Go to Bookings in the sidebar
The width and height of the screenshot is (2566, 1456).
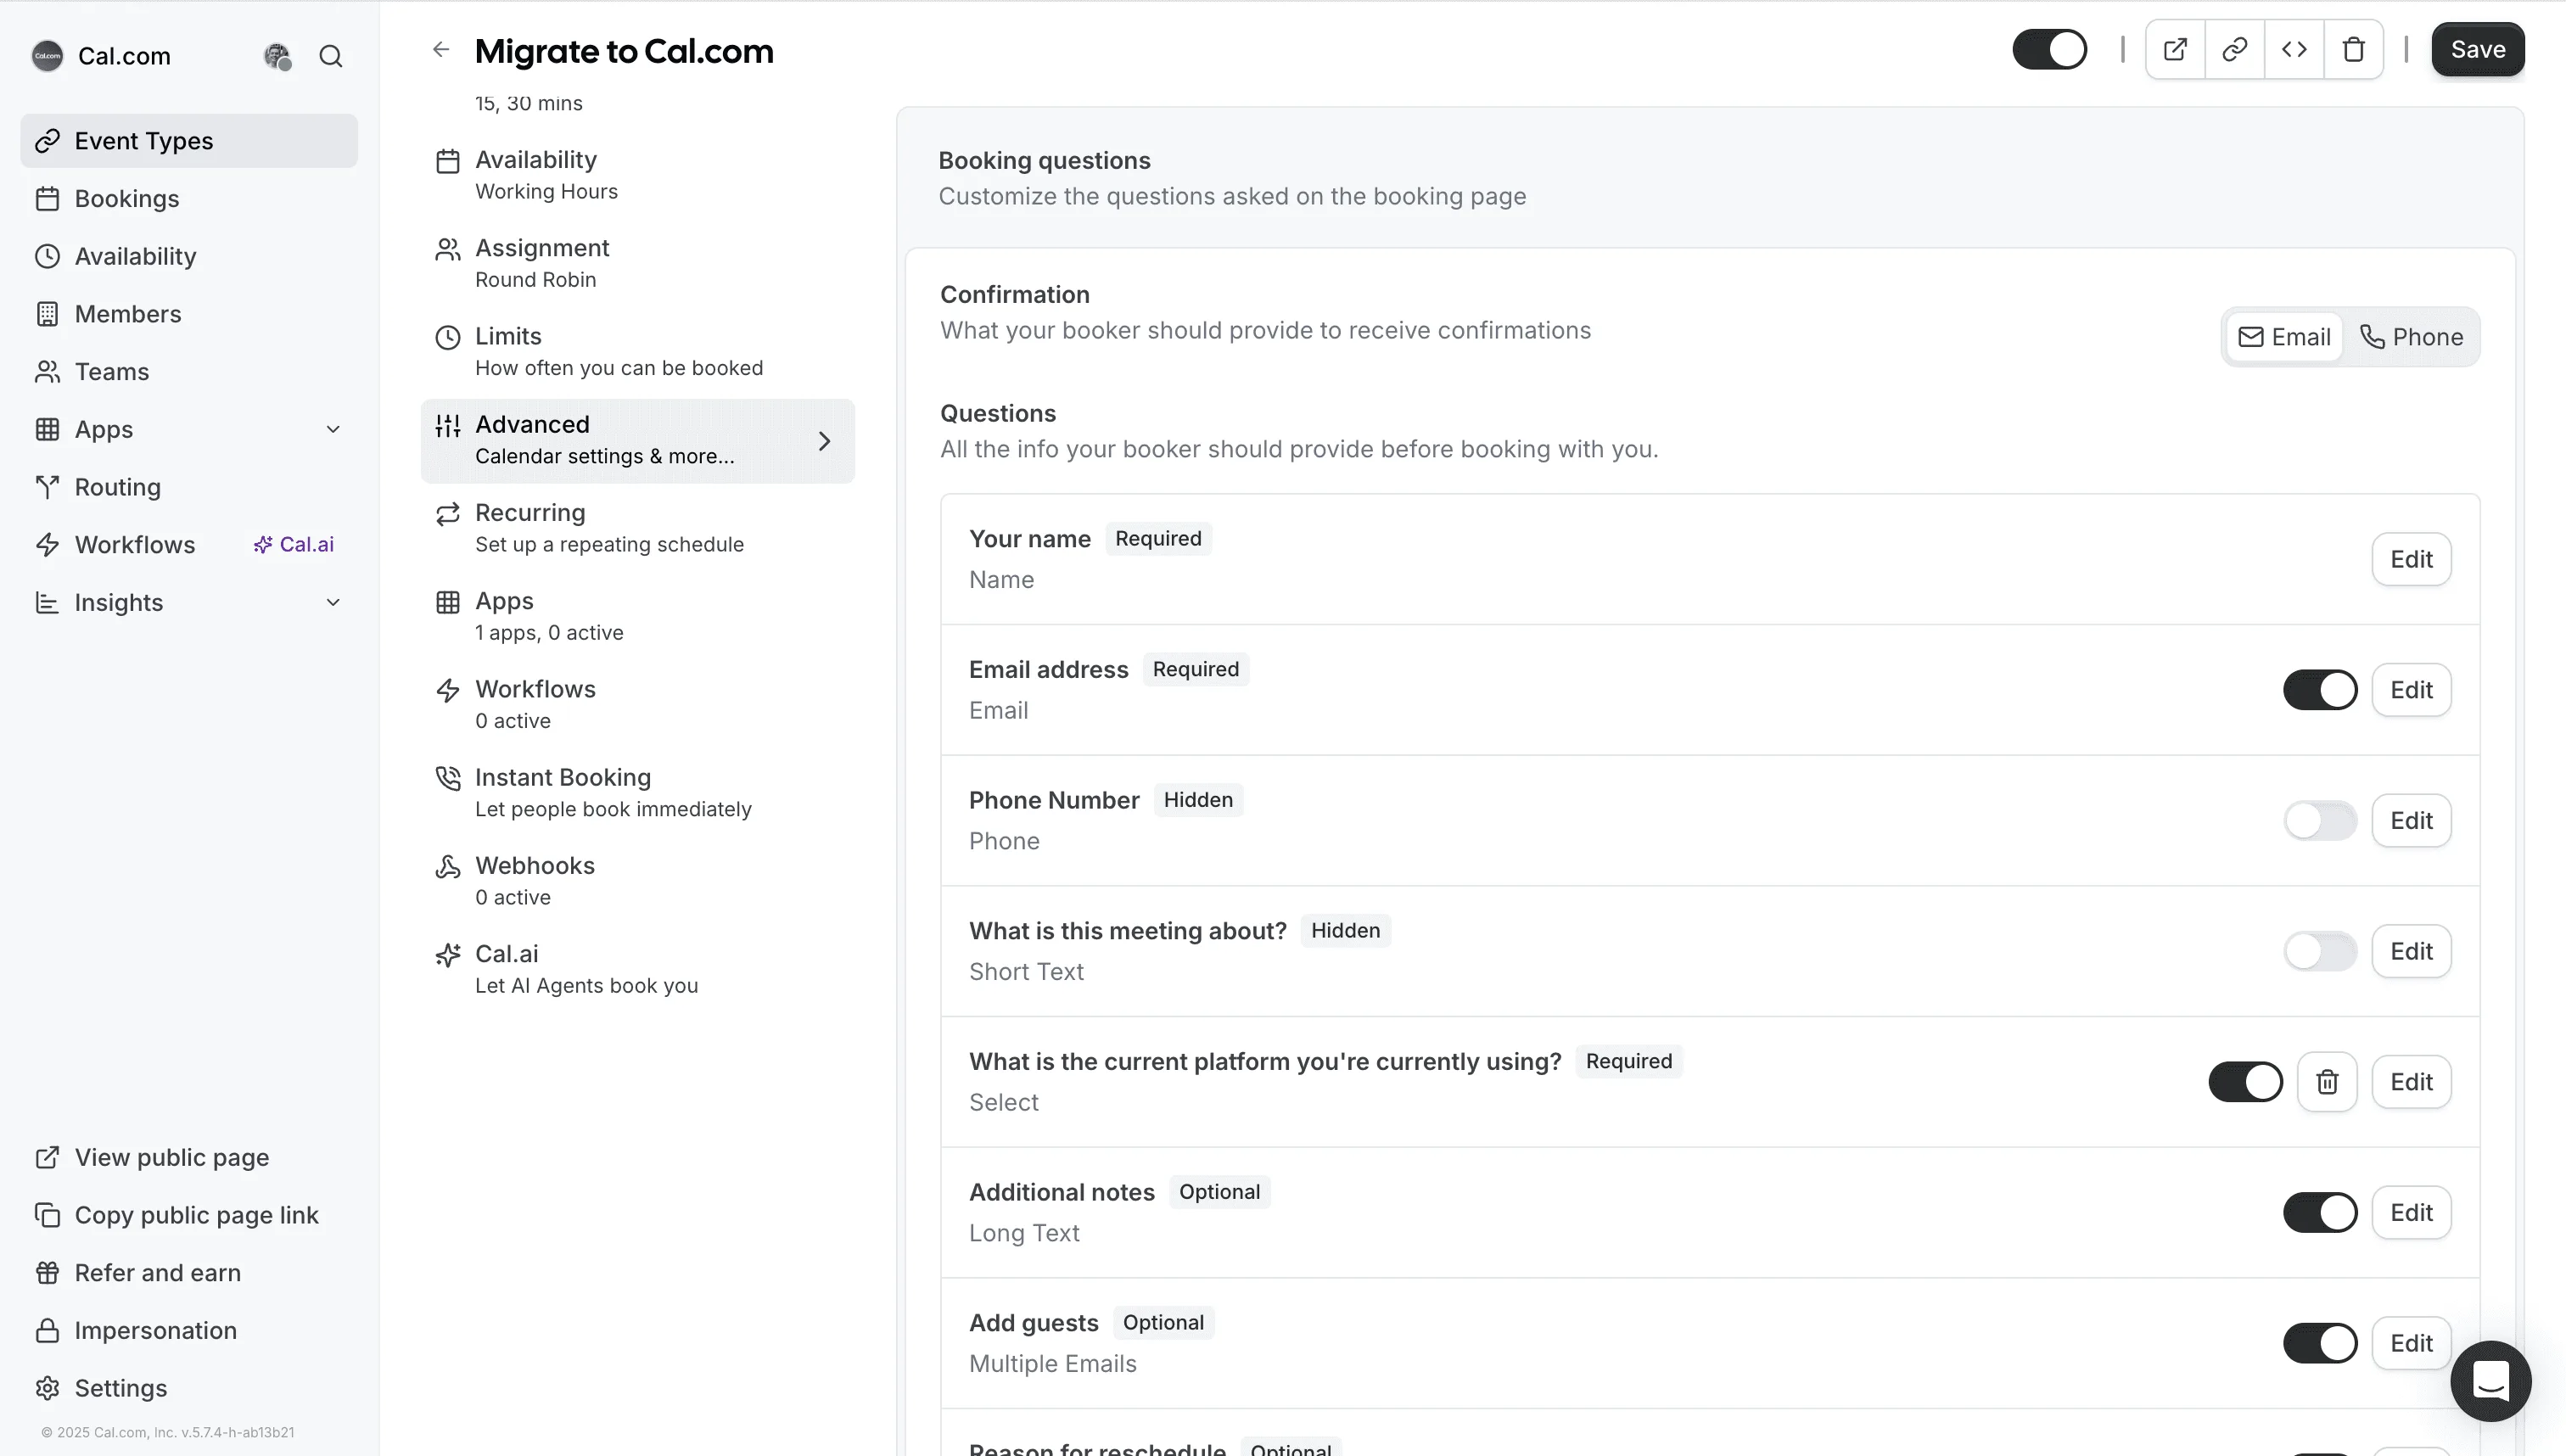tap(189, 198)
